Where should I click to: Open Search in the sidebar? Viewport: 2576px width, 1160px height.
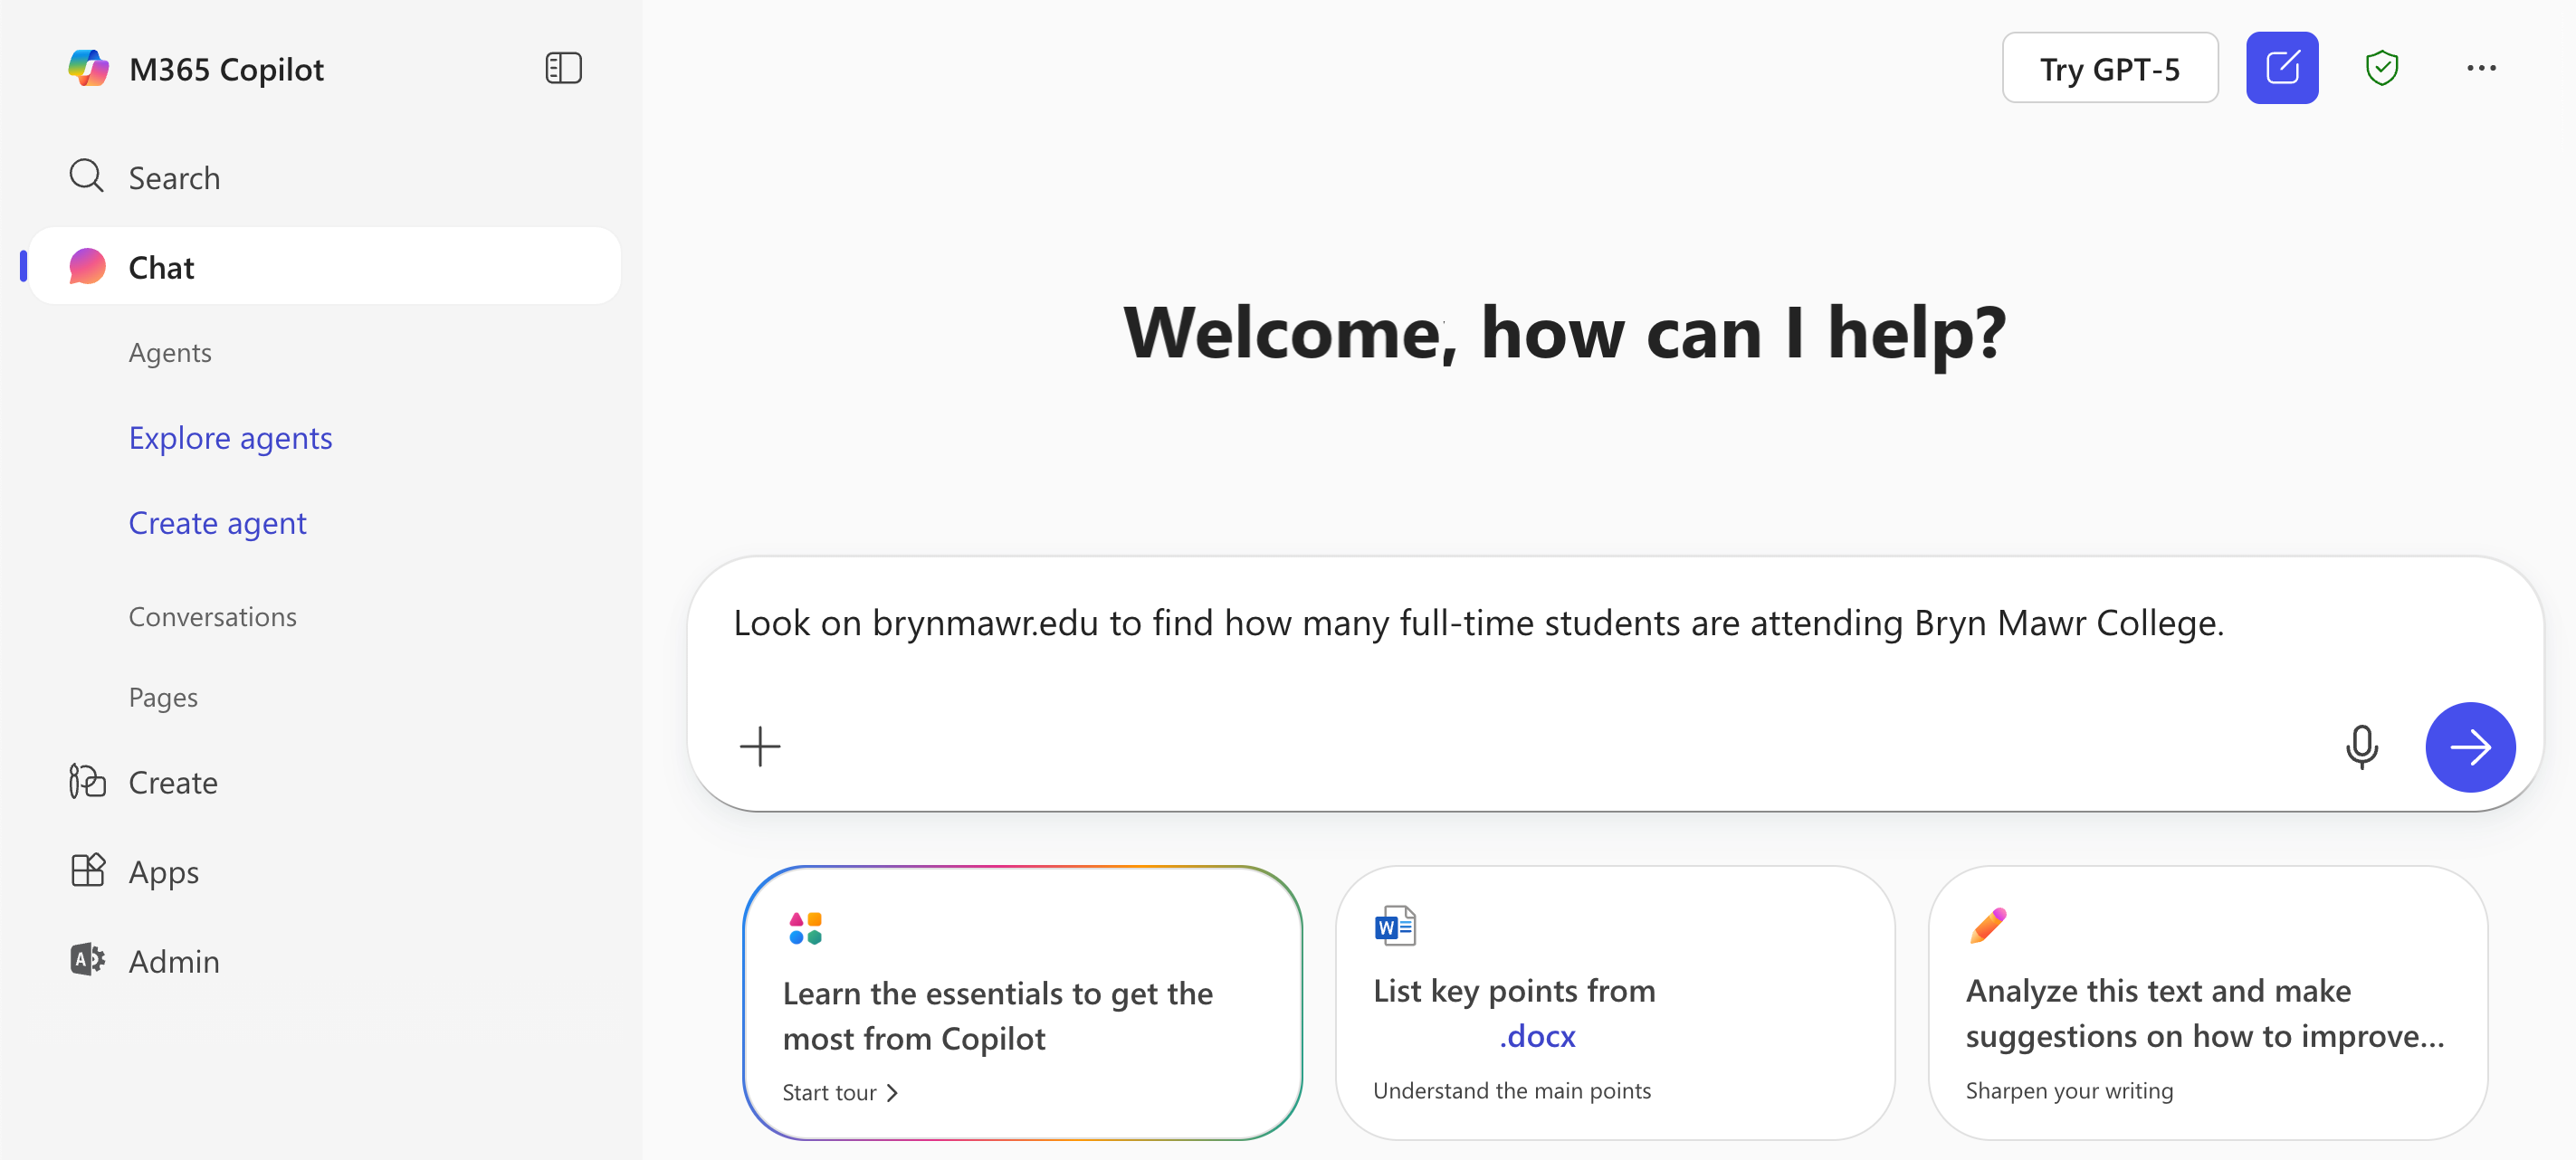pyautogui.click(x=173, y=177)
